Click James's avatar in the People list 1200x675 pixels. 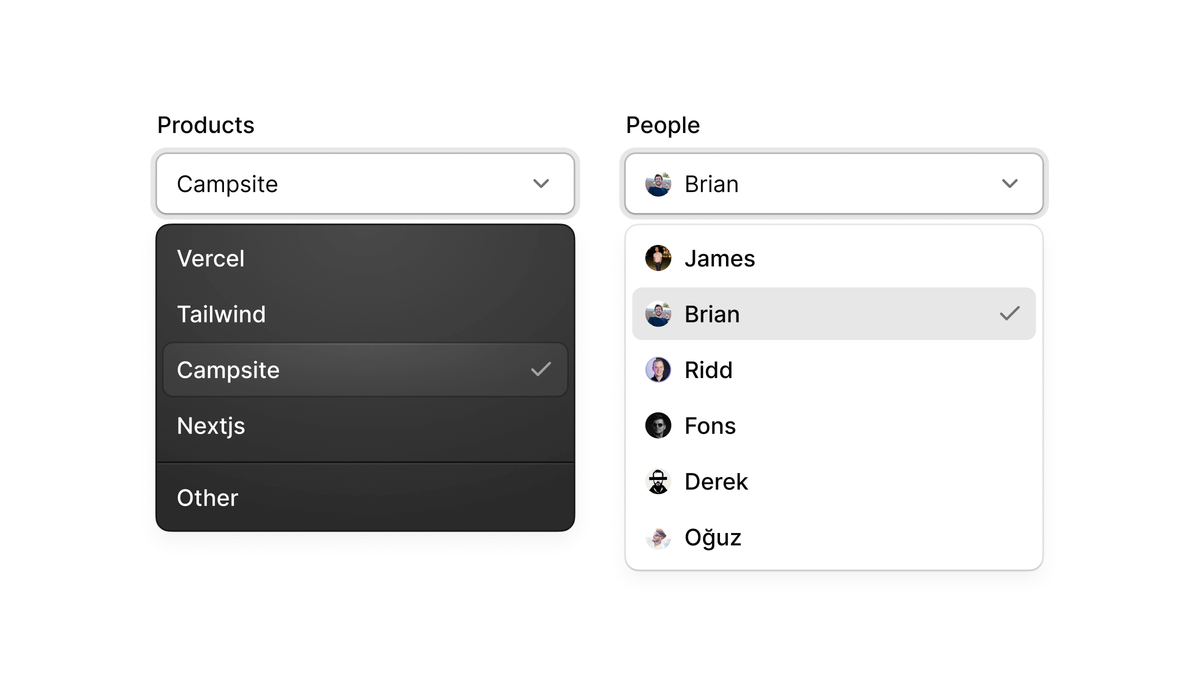coord(658,258)
